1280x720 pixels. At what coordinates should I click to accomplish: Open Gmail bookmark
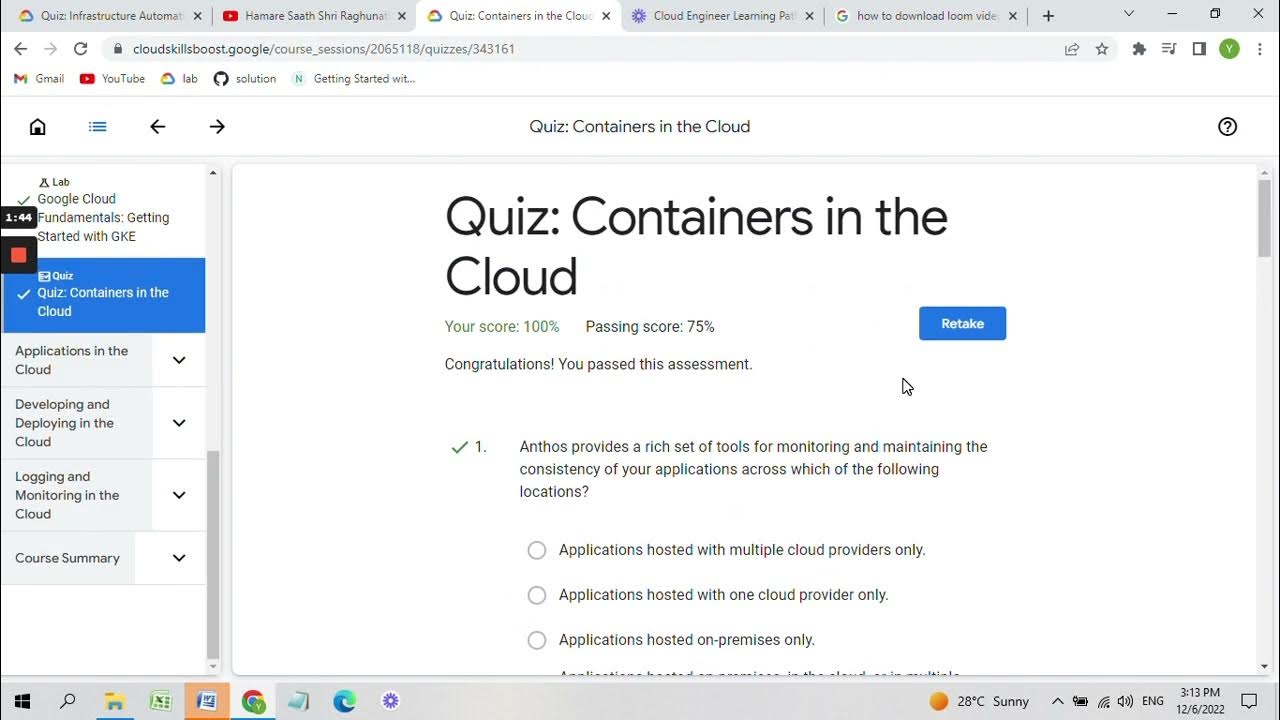pyautogui.click(x=38, y=79)
